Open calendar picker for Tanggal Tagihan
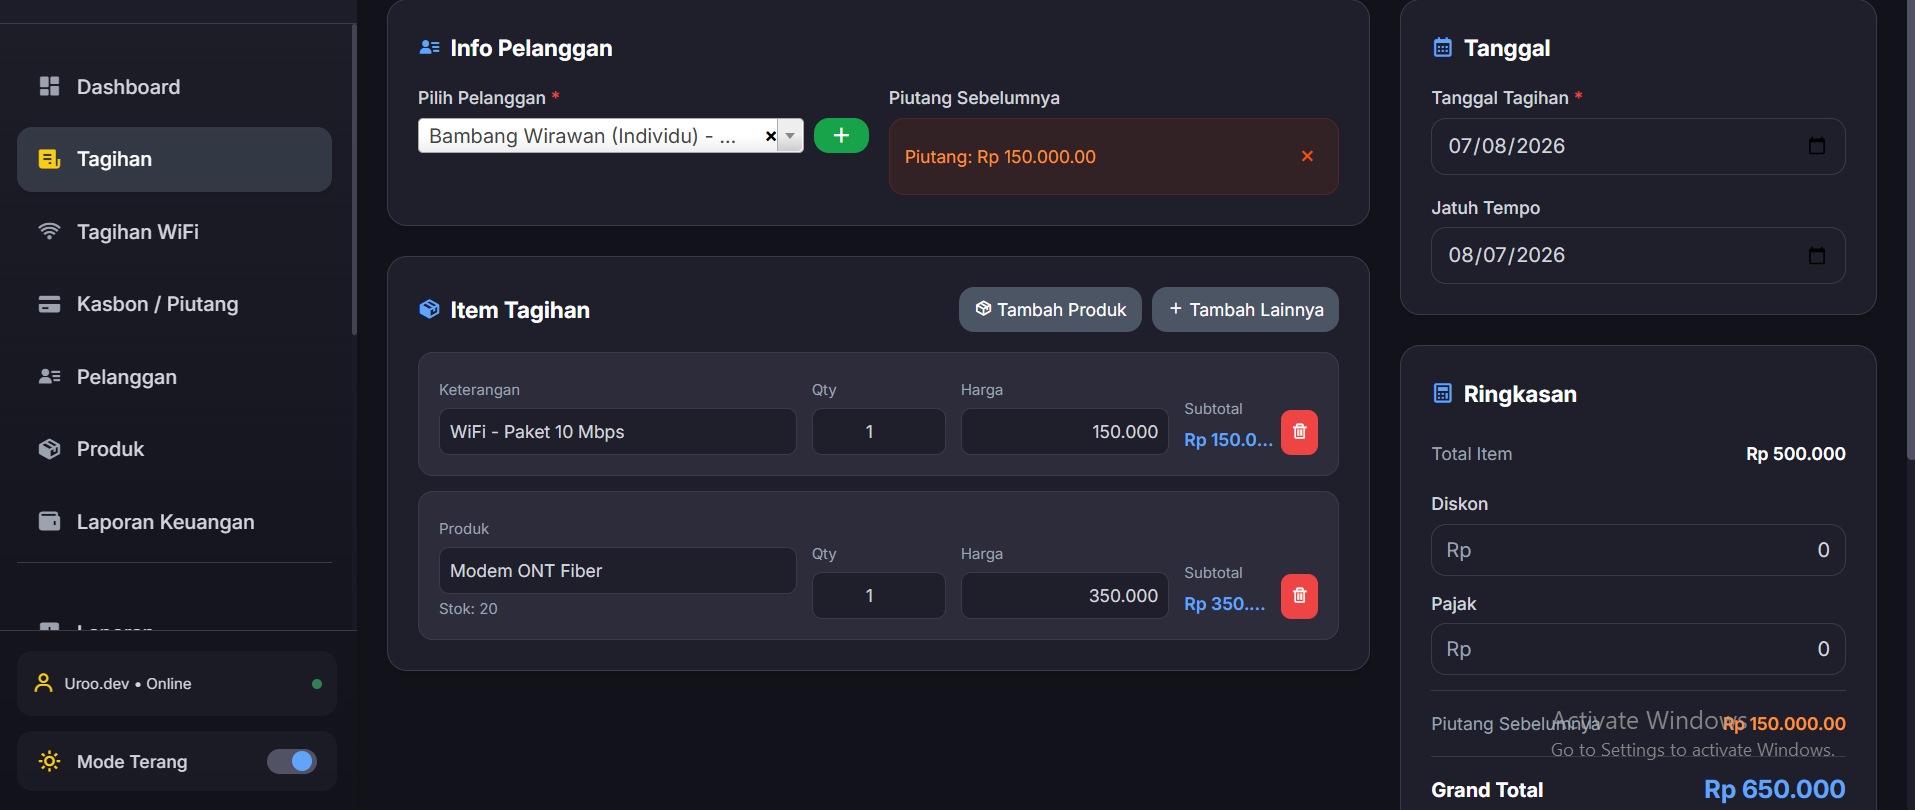Viewport: 1915px width, 810px height. point(1817,146)
